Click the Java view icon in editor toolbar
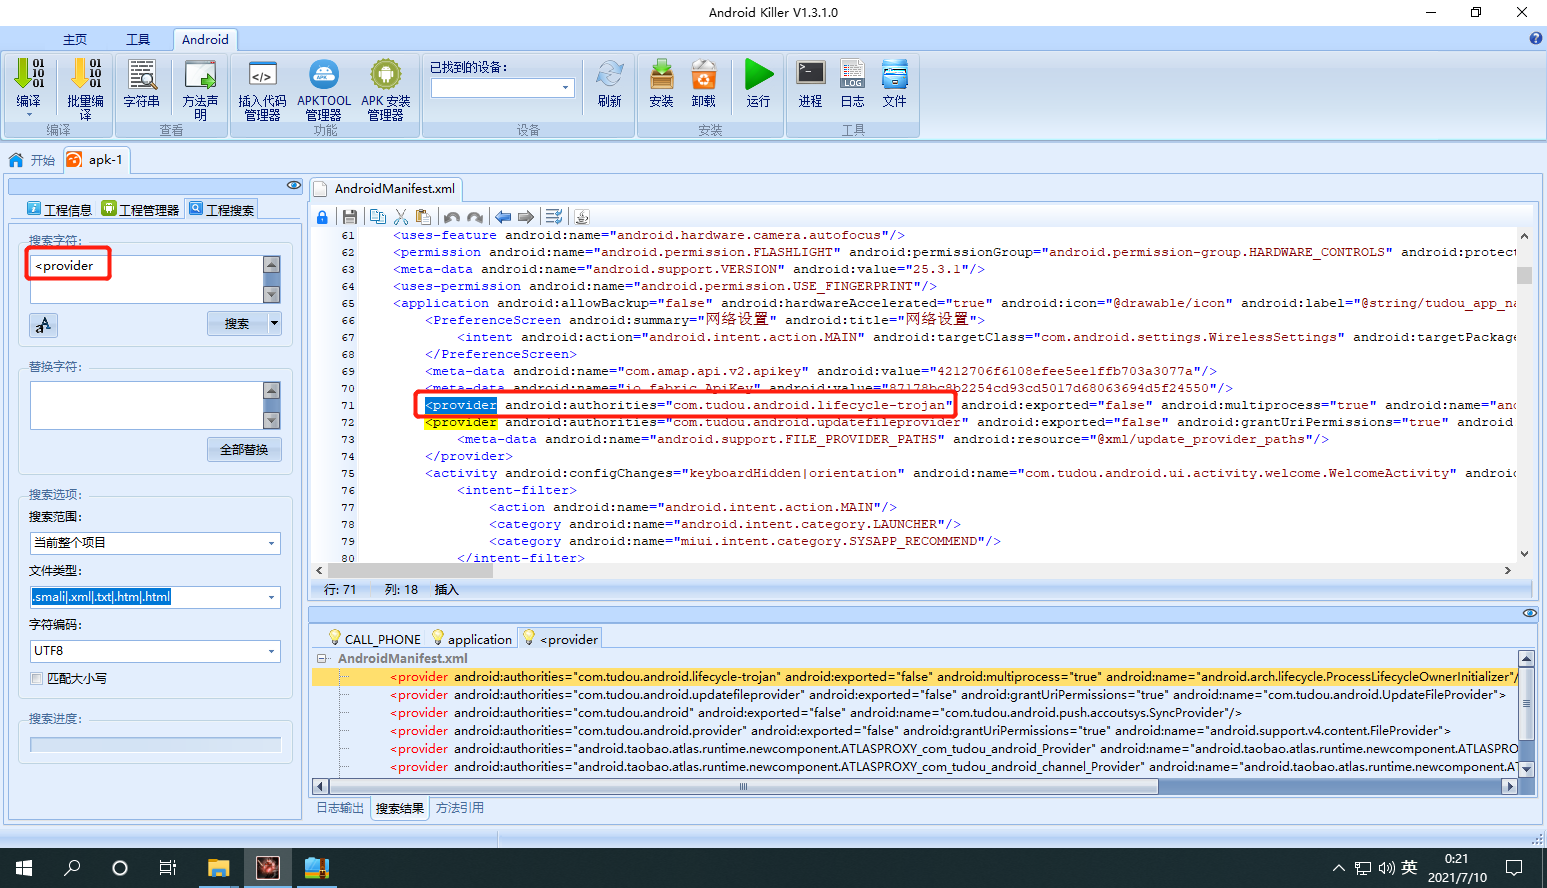Screen dimensions: 1547x888 click(582, 217)
